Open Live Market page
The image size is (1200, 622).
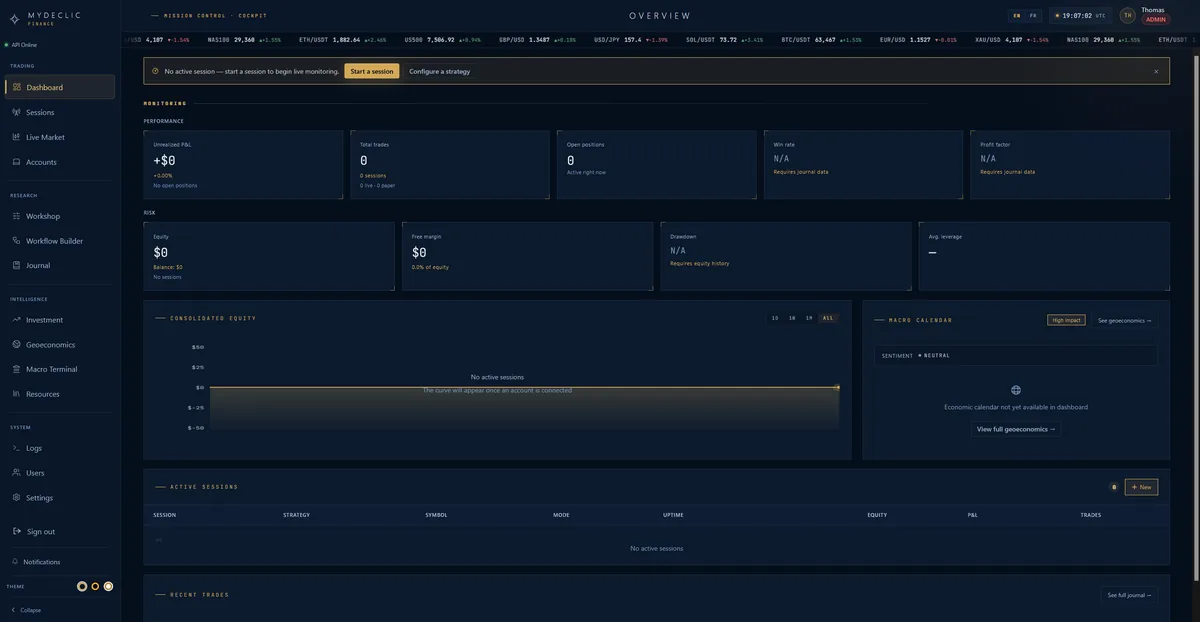[x=60, y=137]
